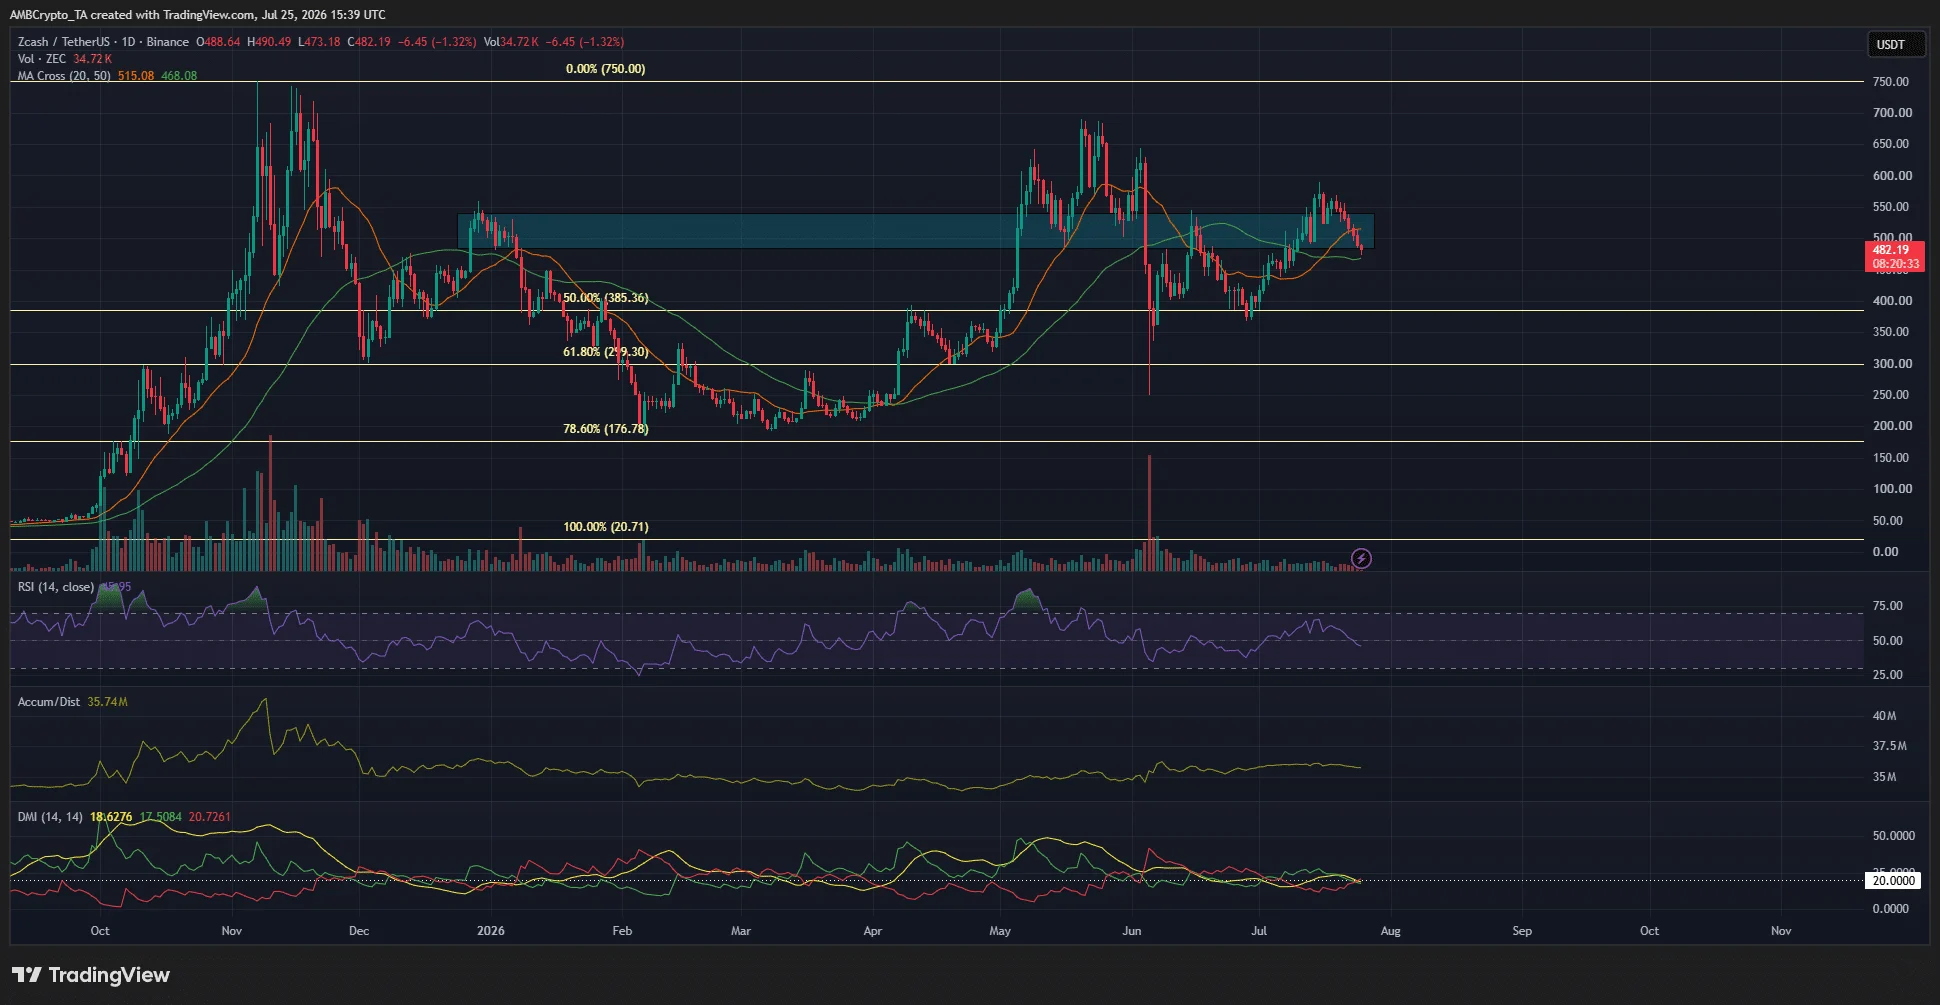Click the Feb label on time axis

622,931
